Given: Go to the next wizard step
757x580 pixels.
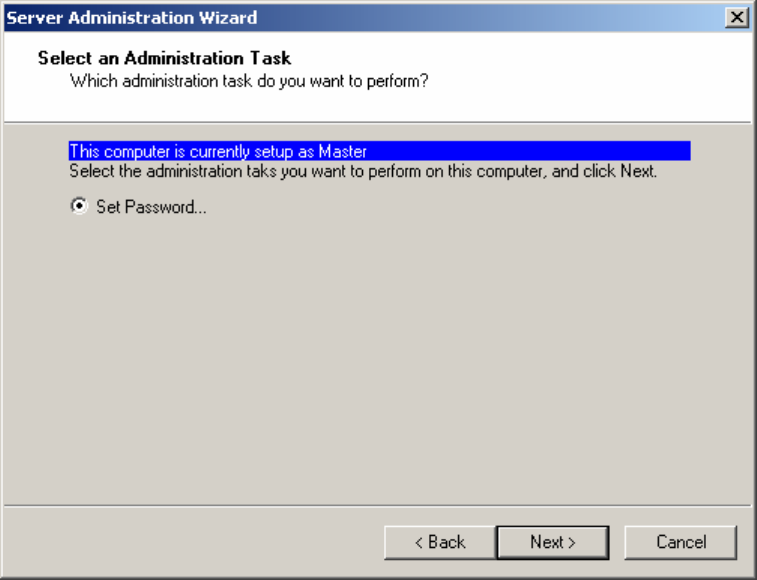Looking at the screenshot, I should click(553, 542).
